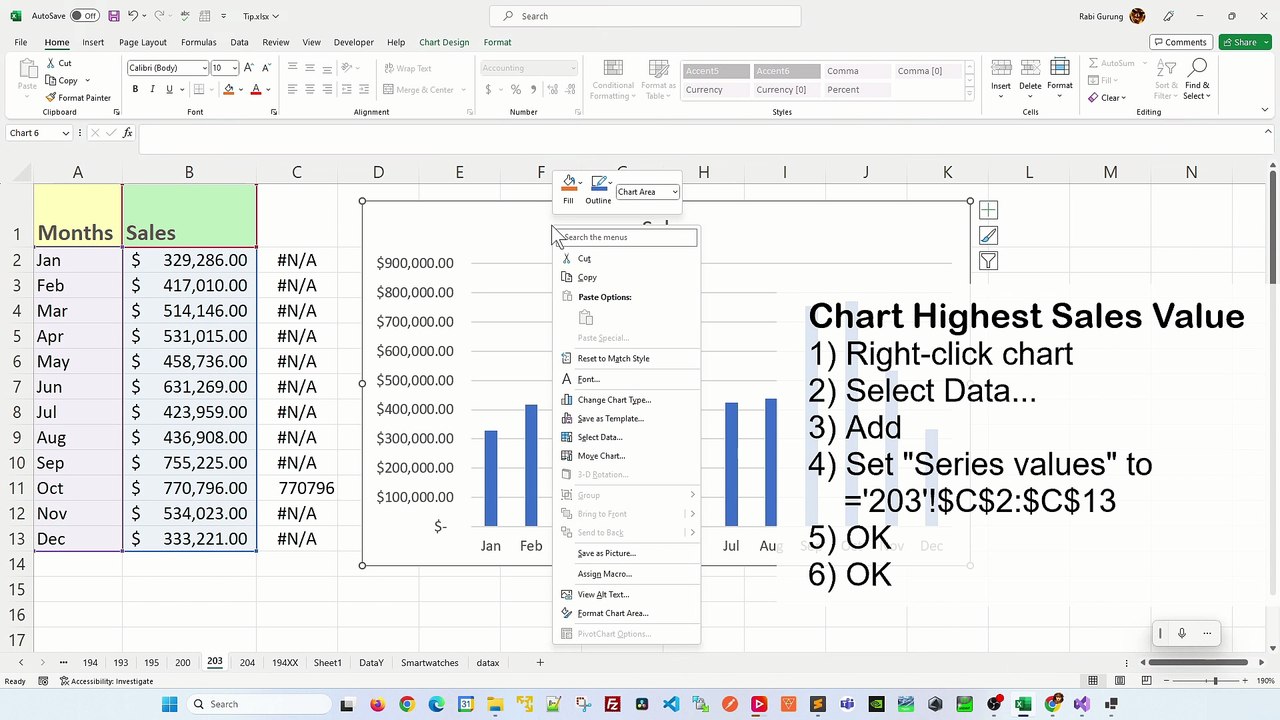Expand the Bring to Front submenu arrow
The height and width of the screenshot is (720, 1280).
click(x=692, y=514)
